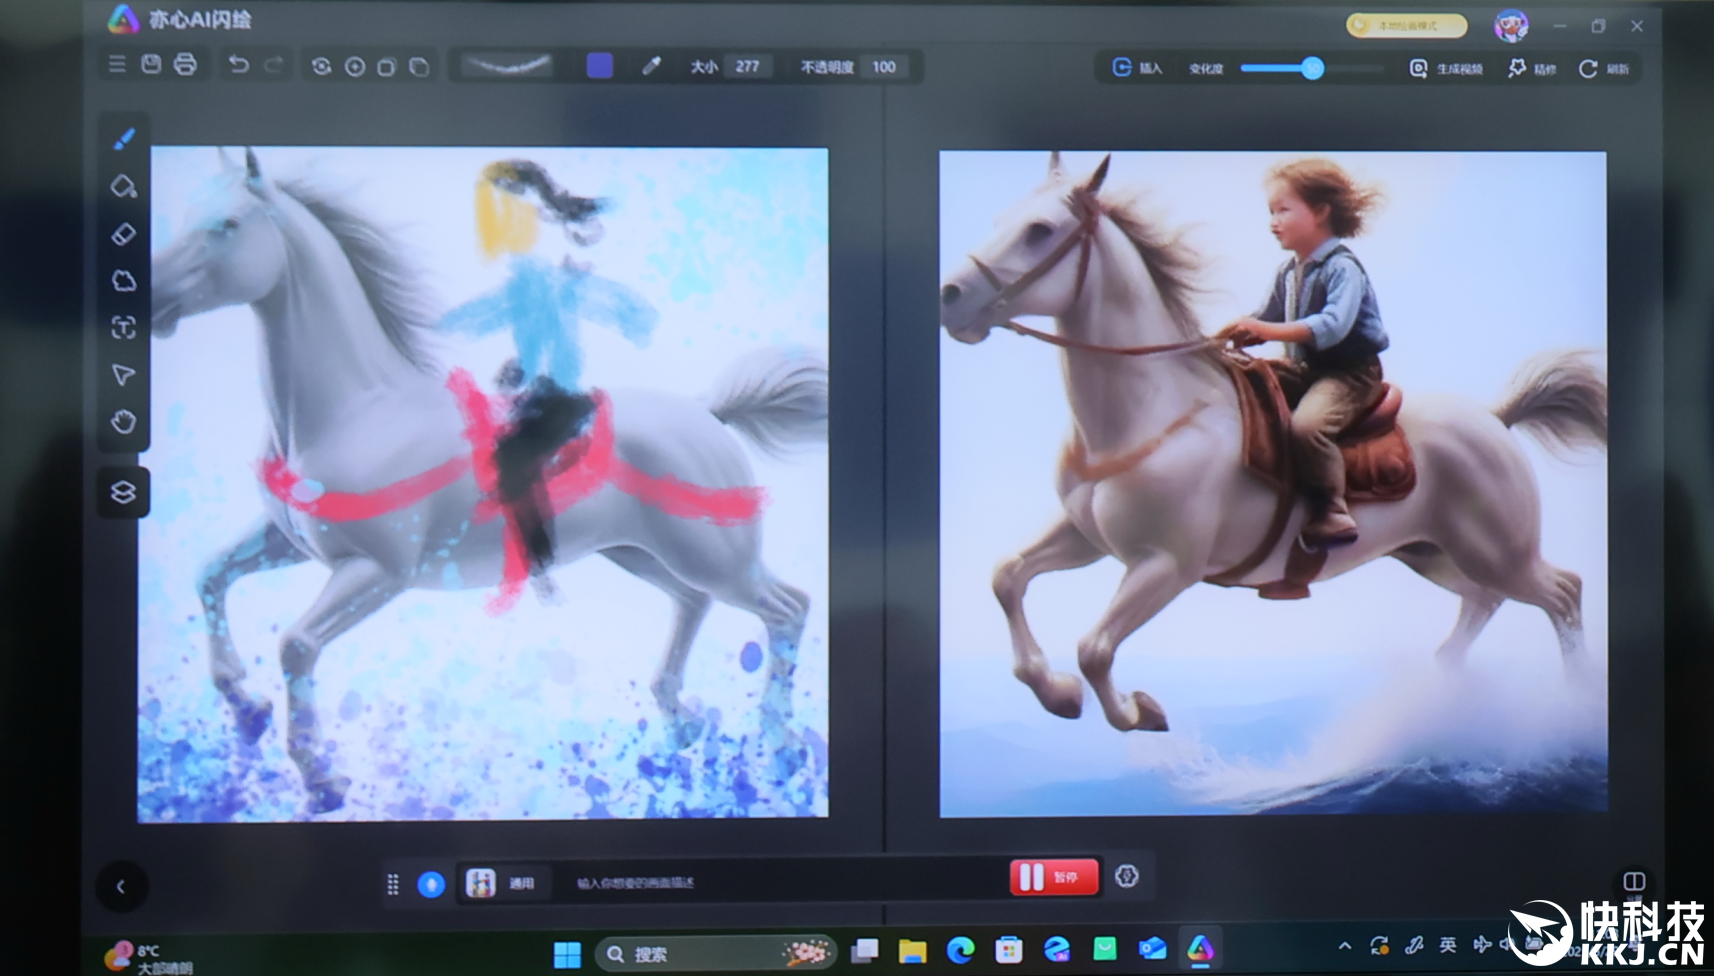Toggle split view layout at bottom right

coord(1634,881)
